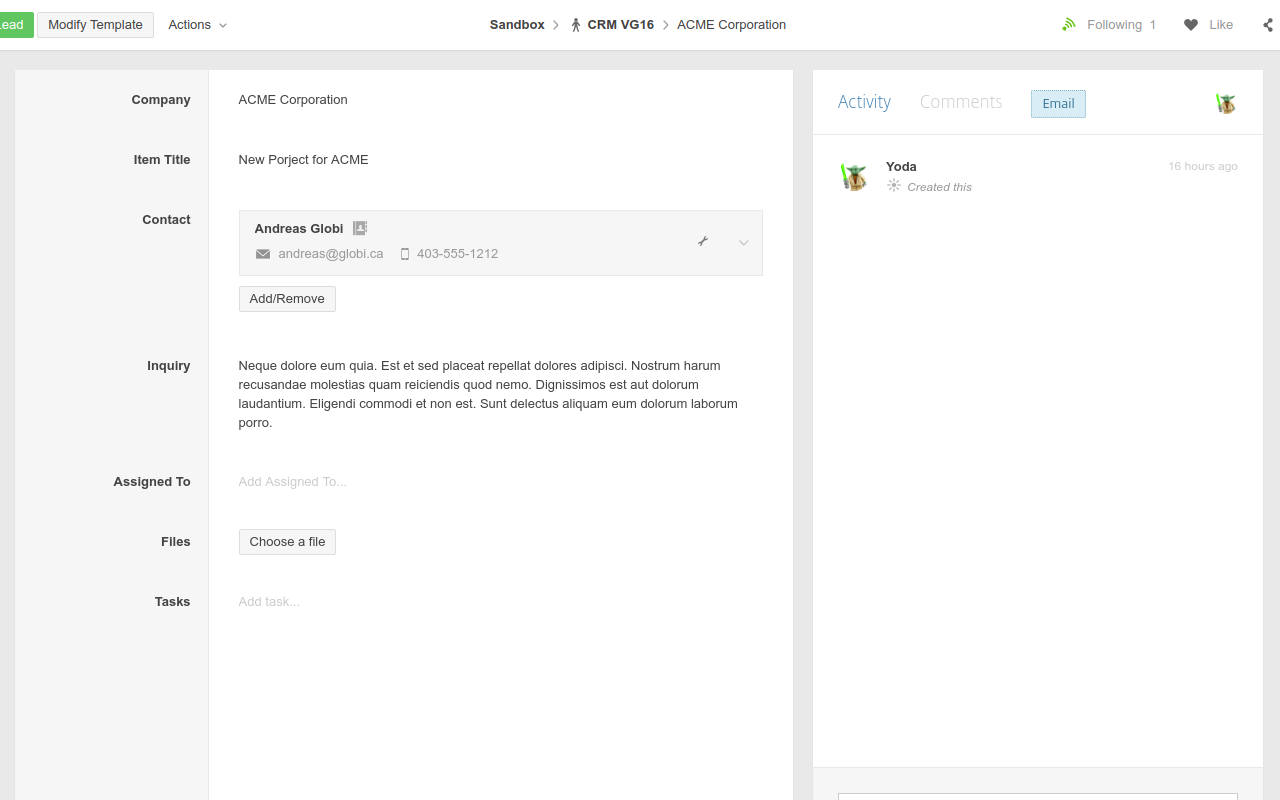
Task: Click the wrench icon on the contact card
Action: tap(703, 241)
